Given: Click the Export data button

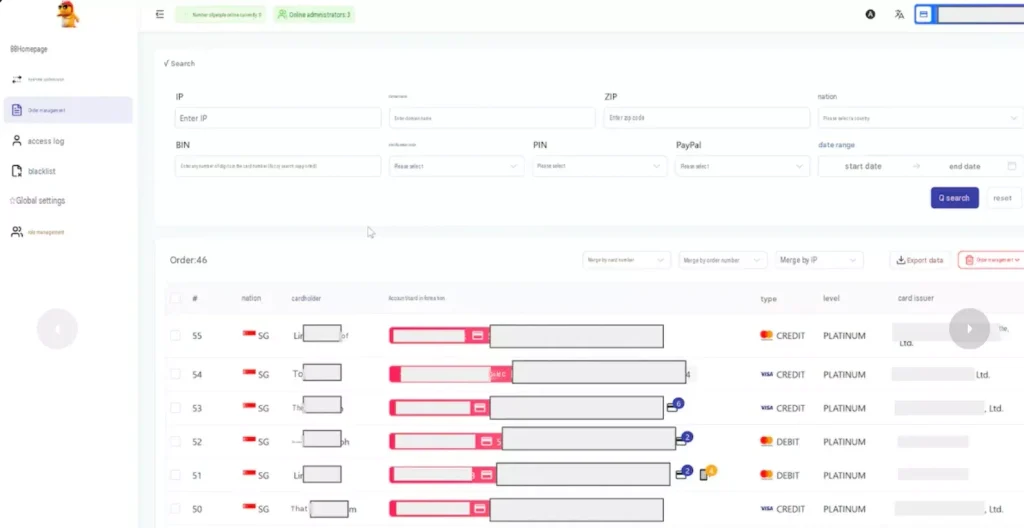Looking at the screenshot, I should pos(920,260).
